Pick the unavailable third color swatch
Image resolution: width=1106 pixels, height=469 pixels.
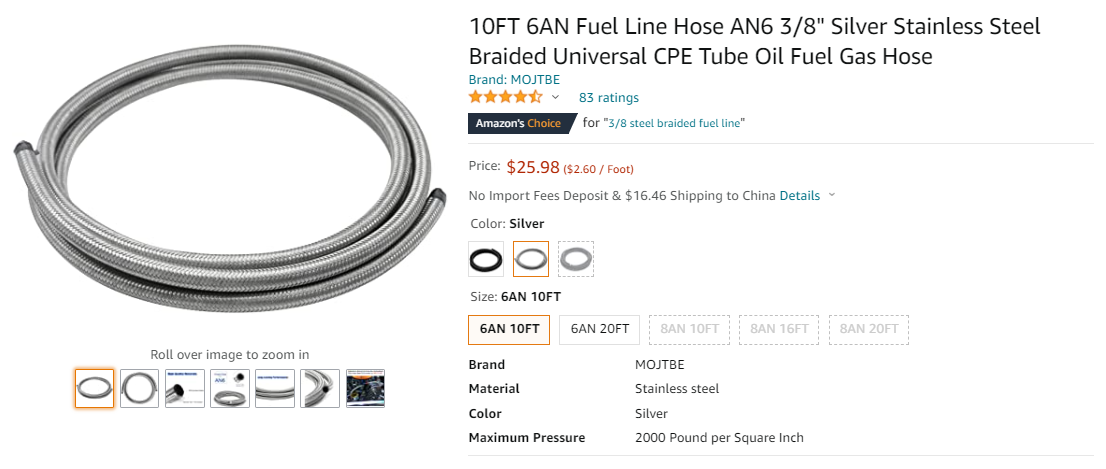[x=576, y=259]
